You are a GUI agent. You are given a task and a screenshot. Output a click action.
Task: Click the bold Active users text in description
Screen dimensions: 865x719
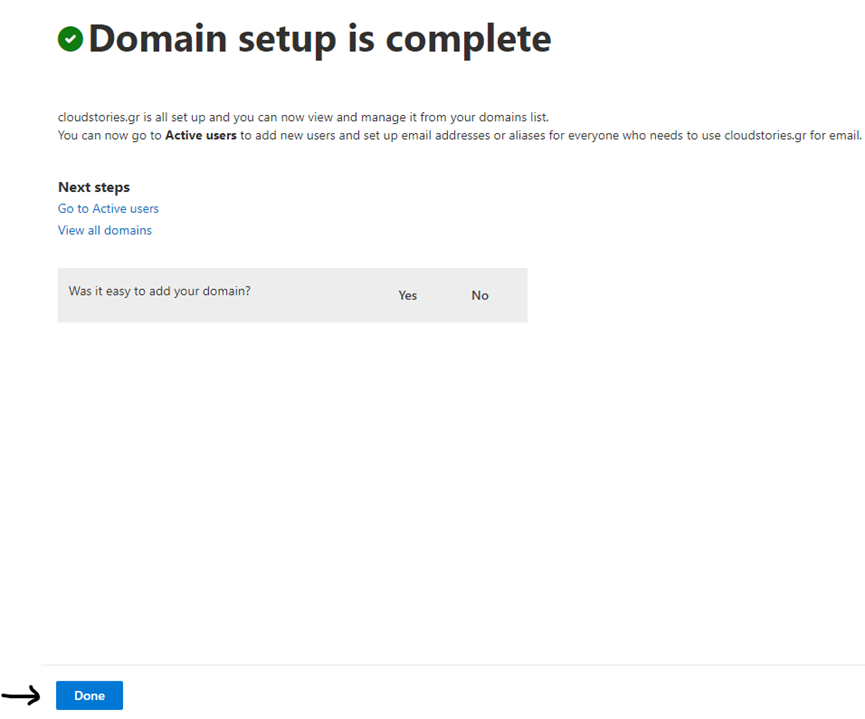201,135
